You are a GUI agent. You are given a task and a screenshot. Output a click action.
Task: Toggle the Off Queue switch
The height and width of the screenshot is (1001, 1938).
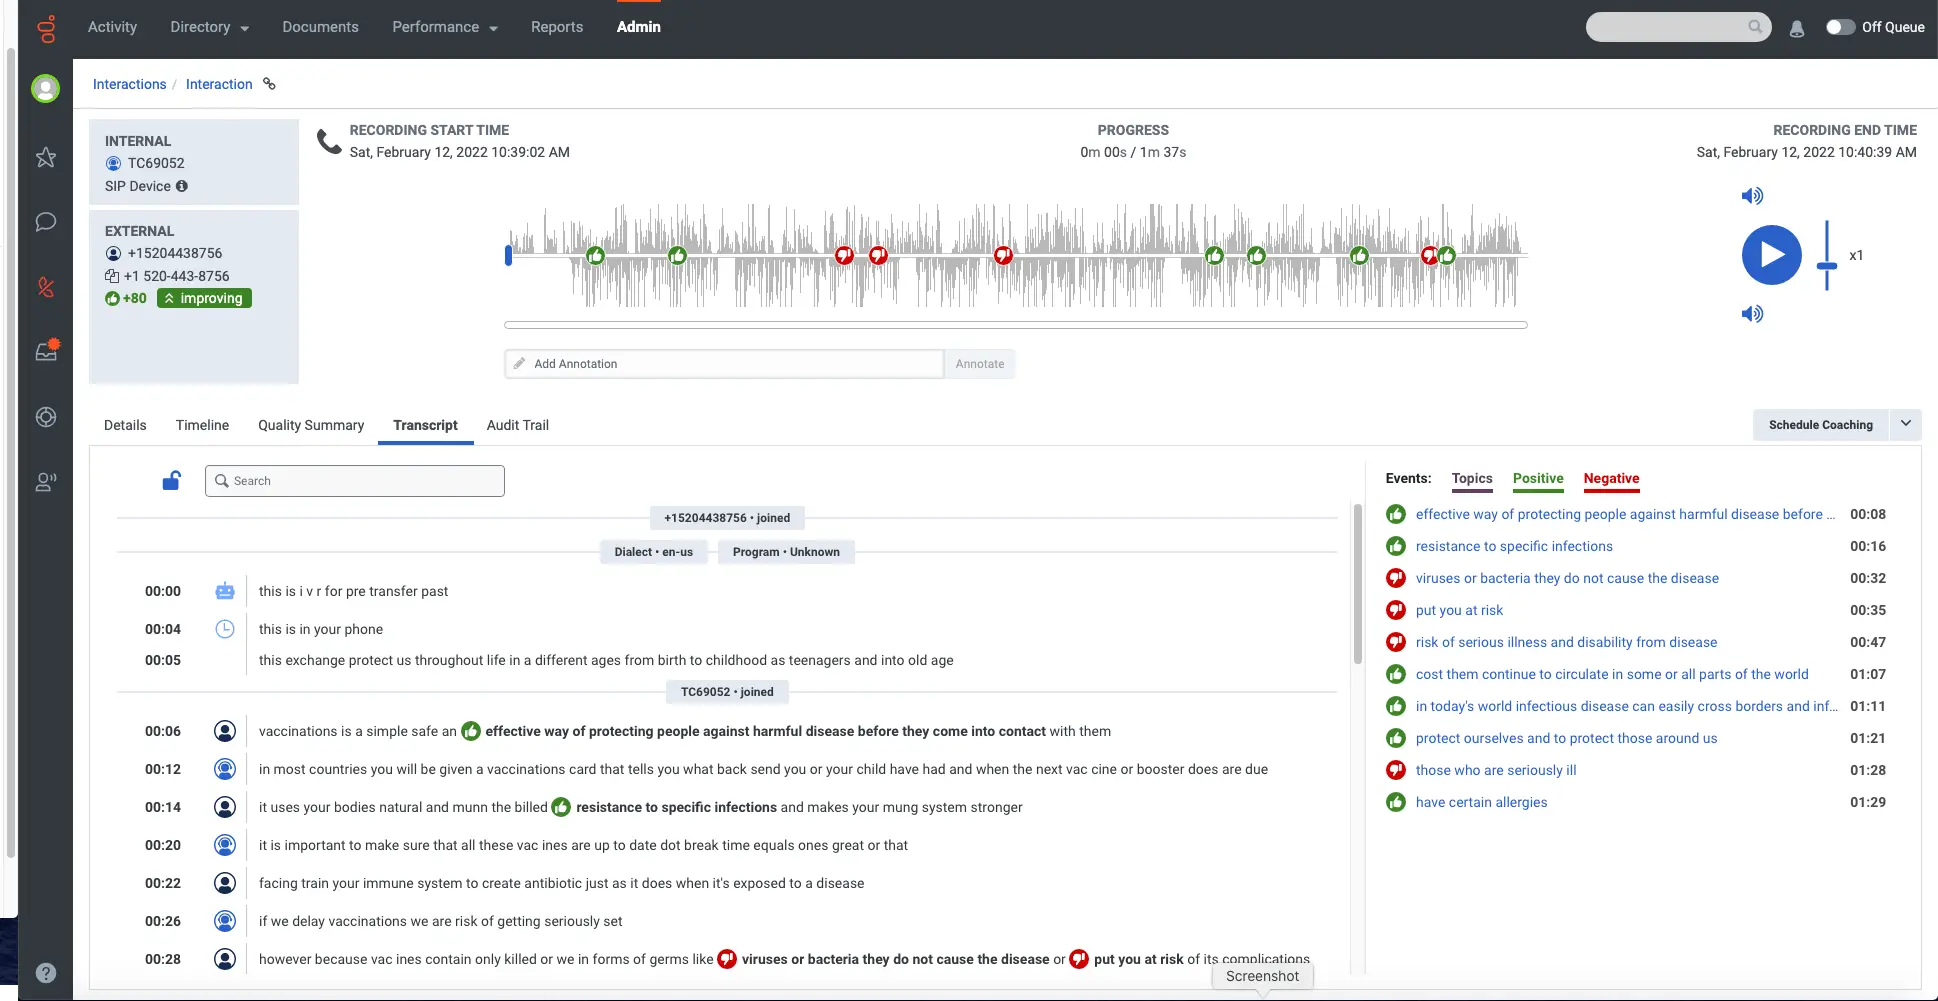[1840, 28]
